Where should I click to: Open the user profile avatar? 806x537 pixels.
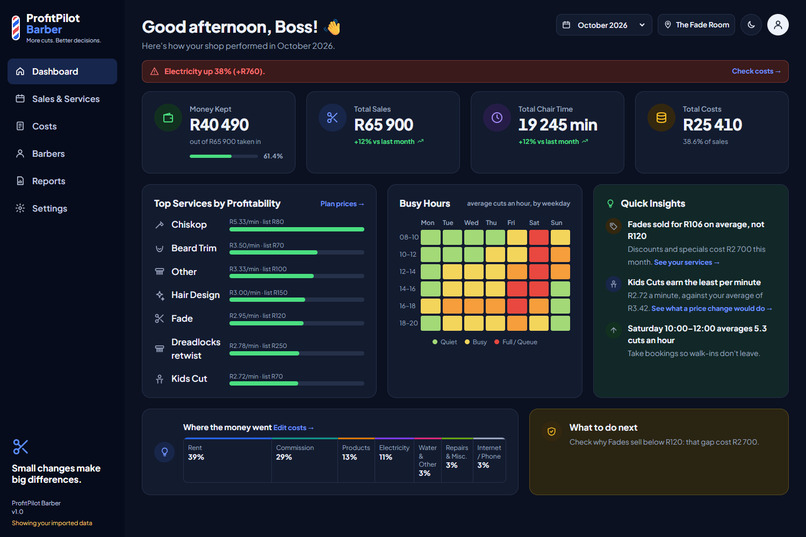tap(778, 25)
